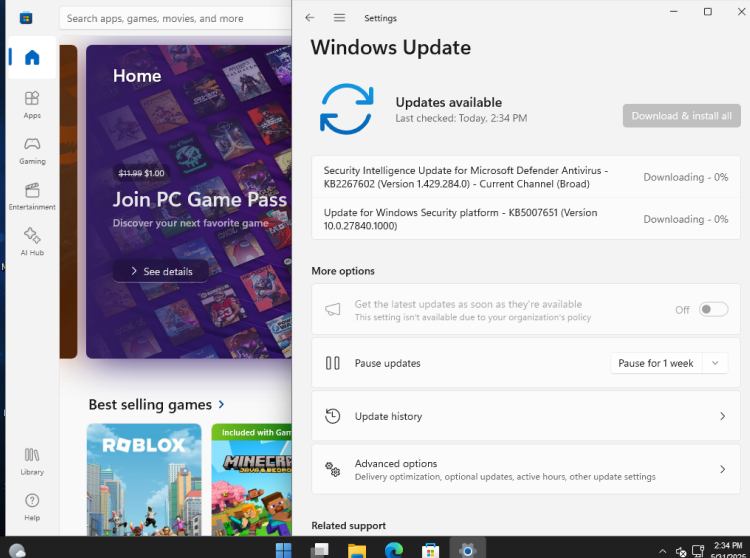Click the Windows Start button on the taskbar
This screenshot has height=558, width=750.
pyautogui.click(x=284, y=550)
